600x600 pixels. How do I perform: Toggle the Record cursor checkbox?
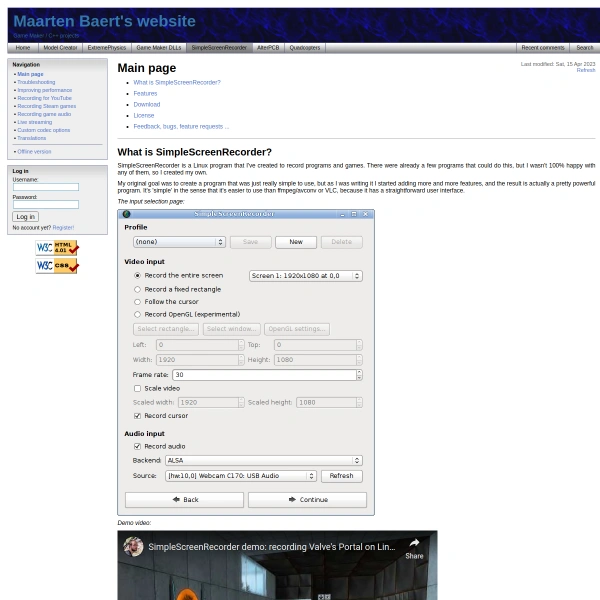coord(137,416)
